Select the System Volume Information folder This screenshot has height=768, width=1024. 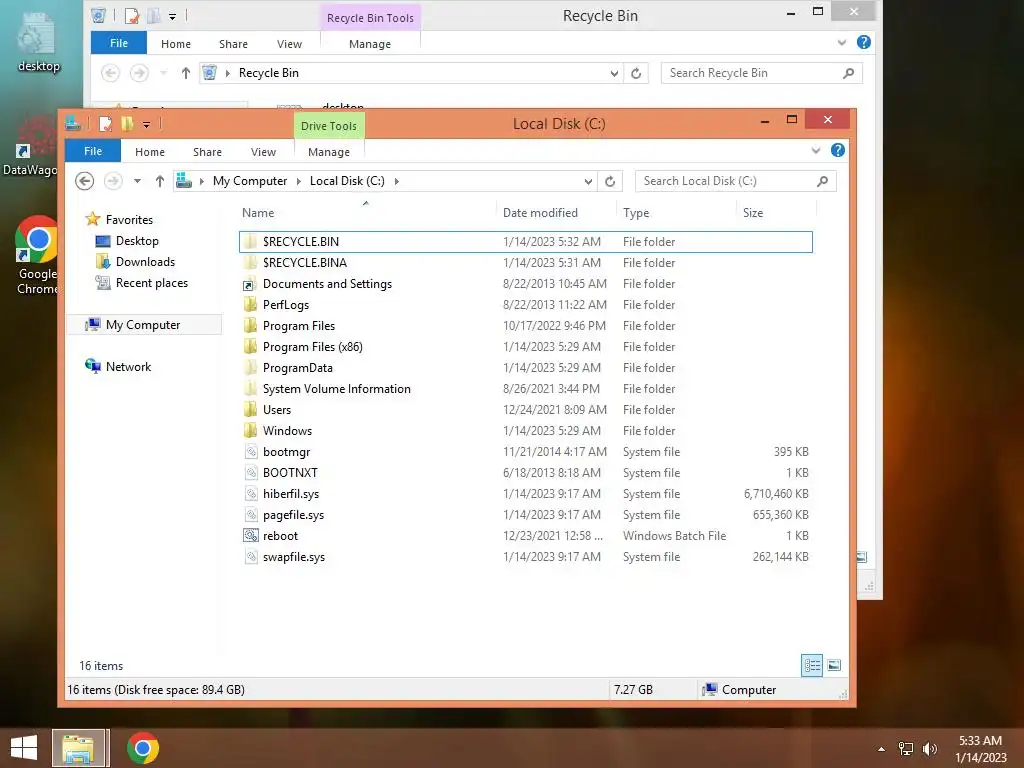pyautogui.click(x=327, y=389)
